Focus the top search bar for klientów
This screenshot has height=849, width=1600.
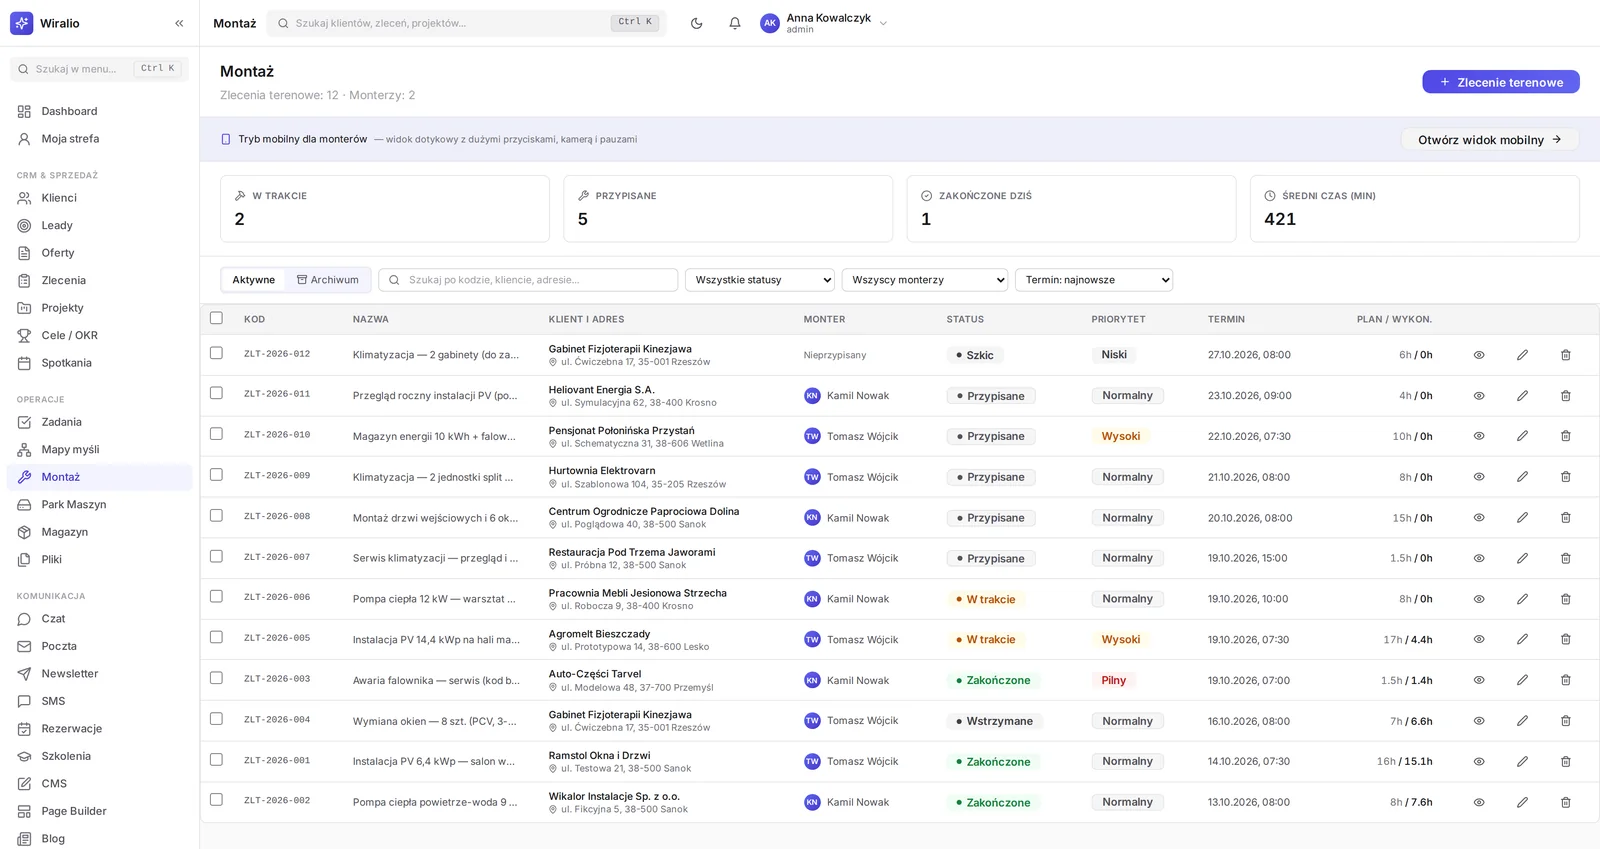[466, 23]
